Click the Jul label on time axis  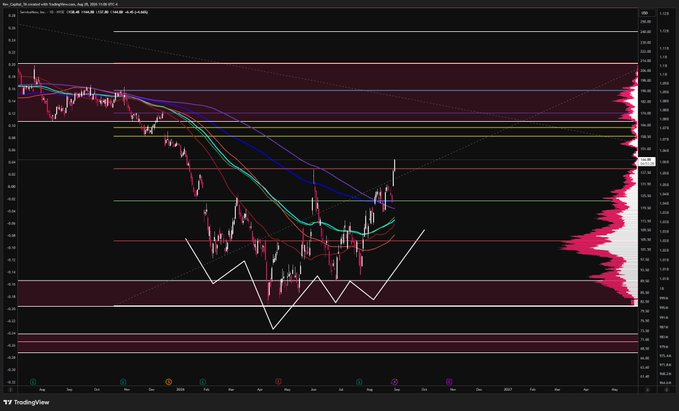tap(341, 389)
